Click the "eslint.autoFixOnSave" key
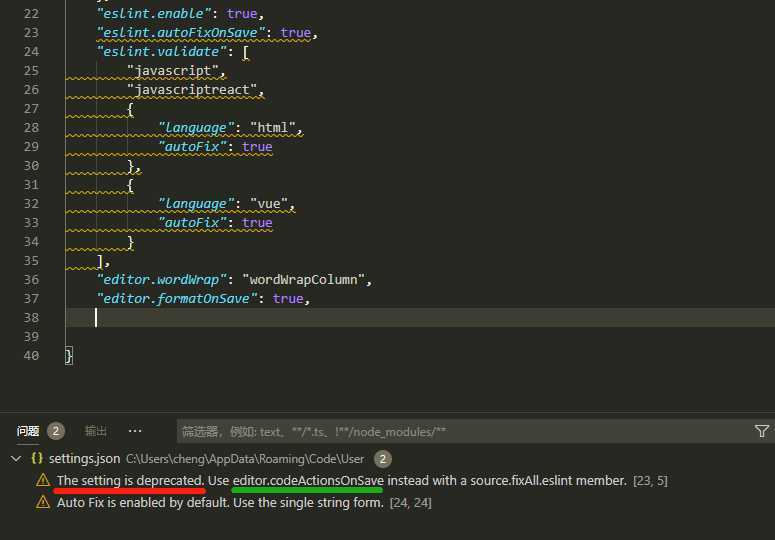The height and width of the screenshot is (540, 775). [181, 33]
